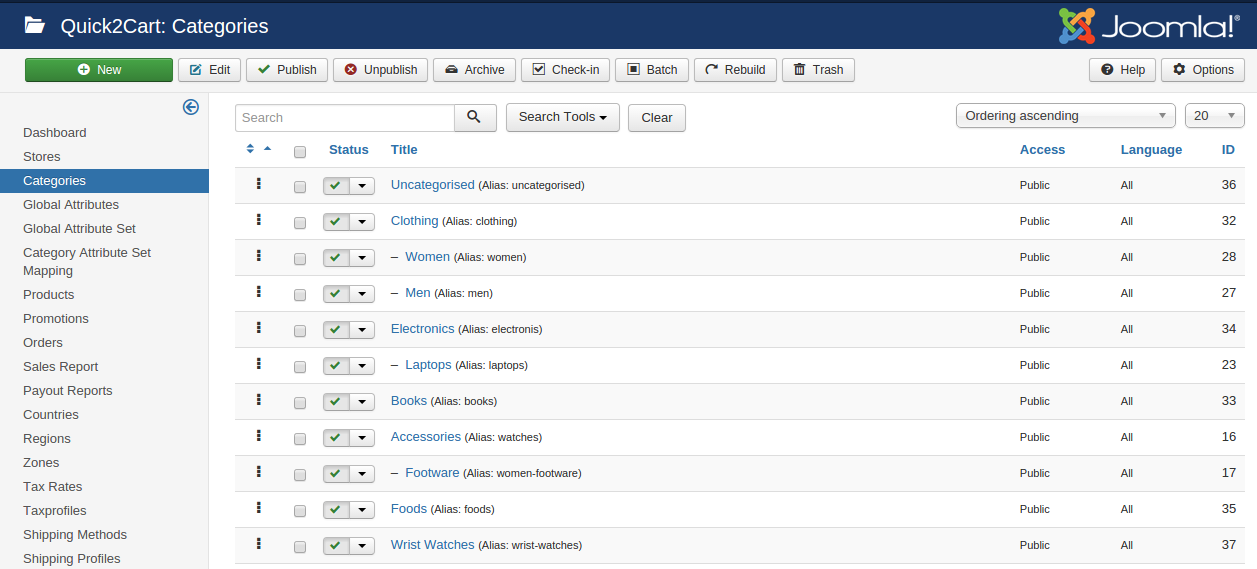Click the green status check for Books
Image resolution: width=1257 pixels, height=569 pixels.
pos(336,401)
